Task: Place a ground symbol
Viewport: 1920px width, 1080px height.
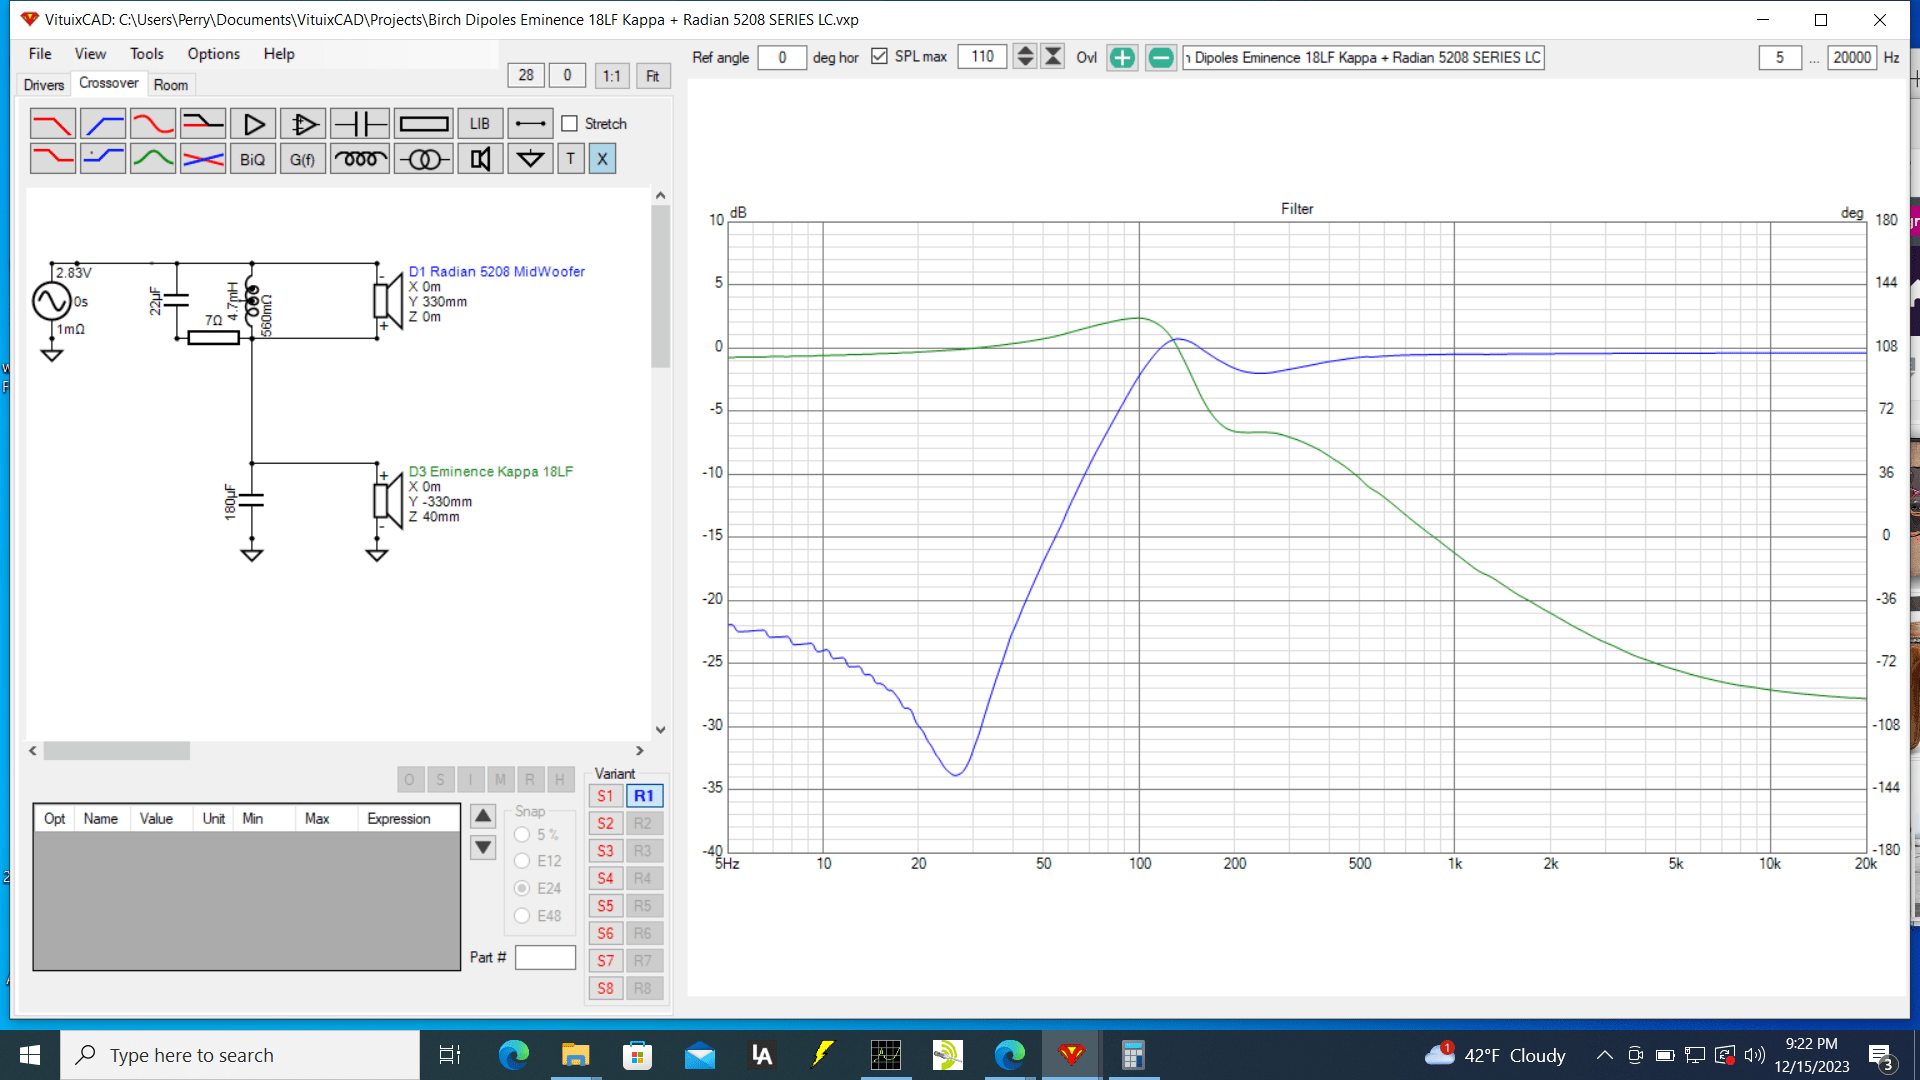Action: (x=530, y=159)
